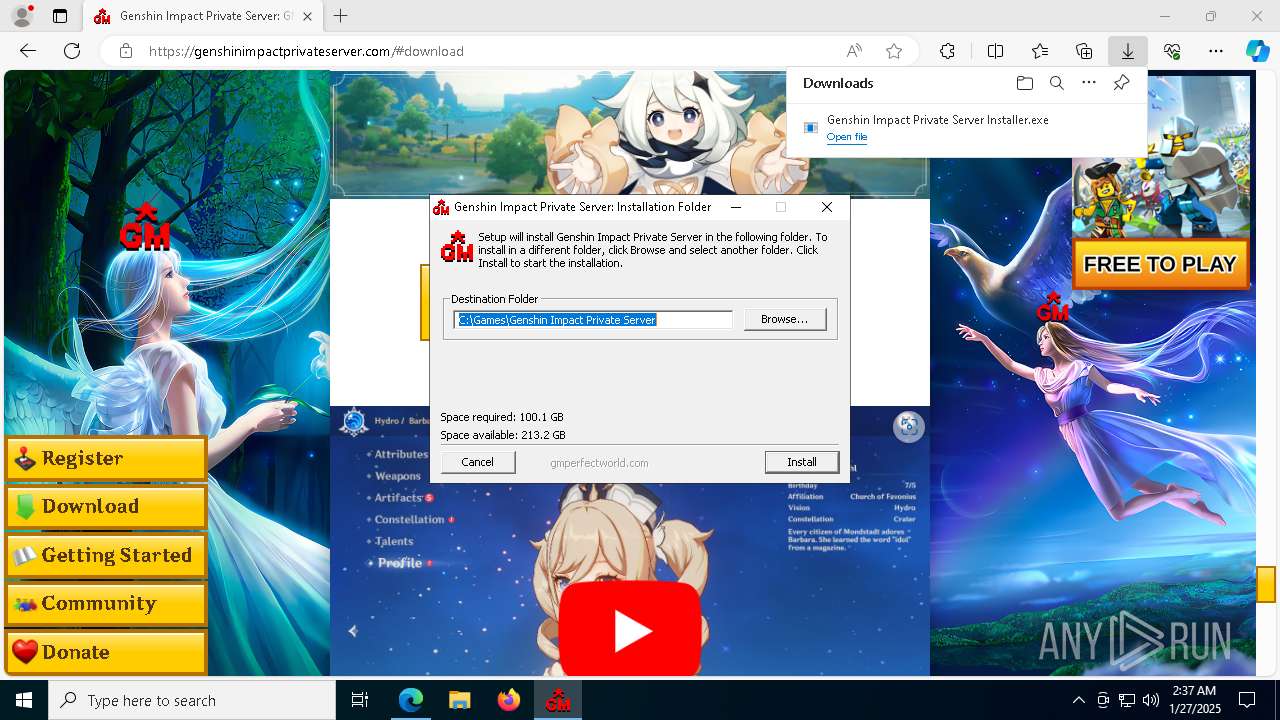Search downloads with the magnifier icon
Screen dimensions: 1280x720
[1056, 83]
